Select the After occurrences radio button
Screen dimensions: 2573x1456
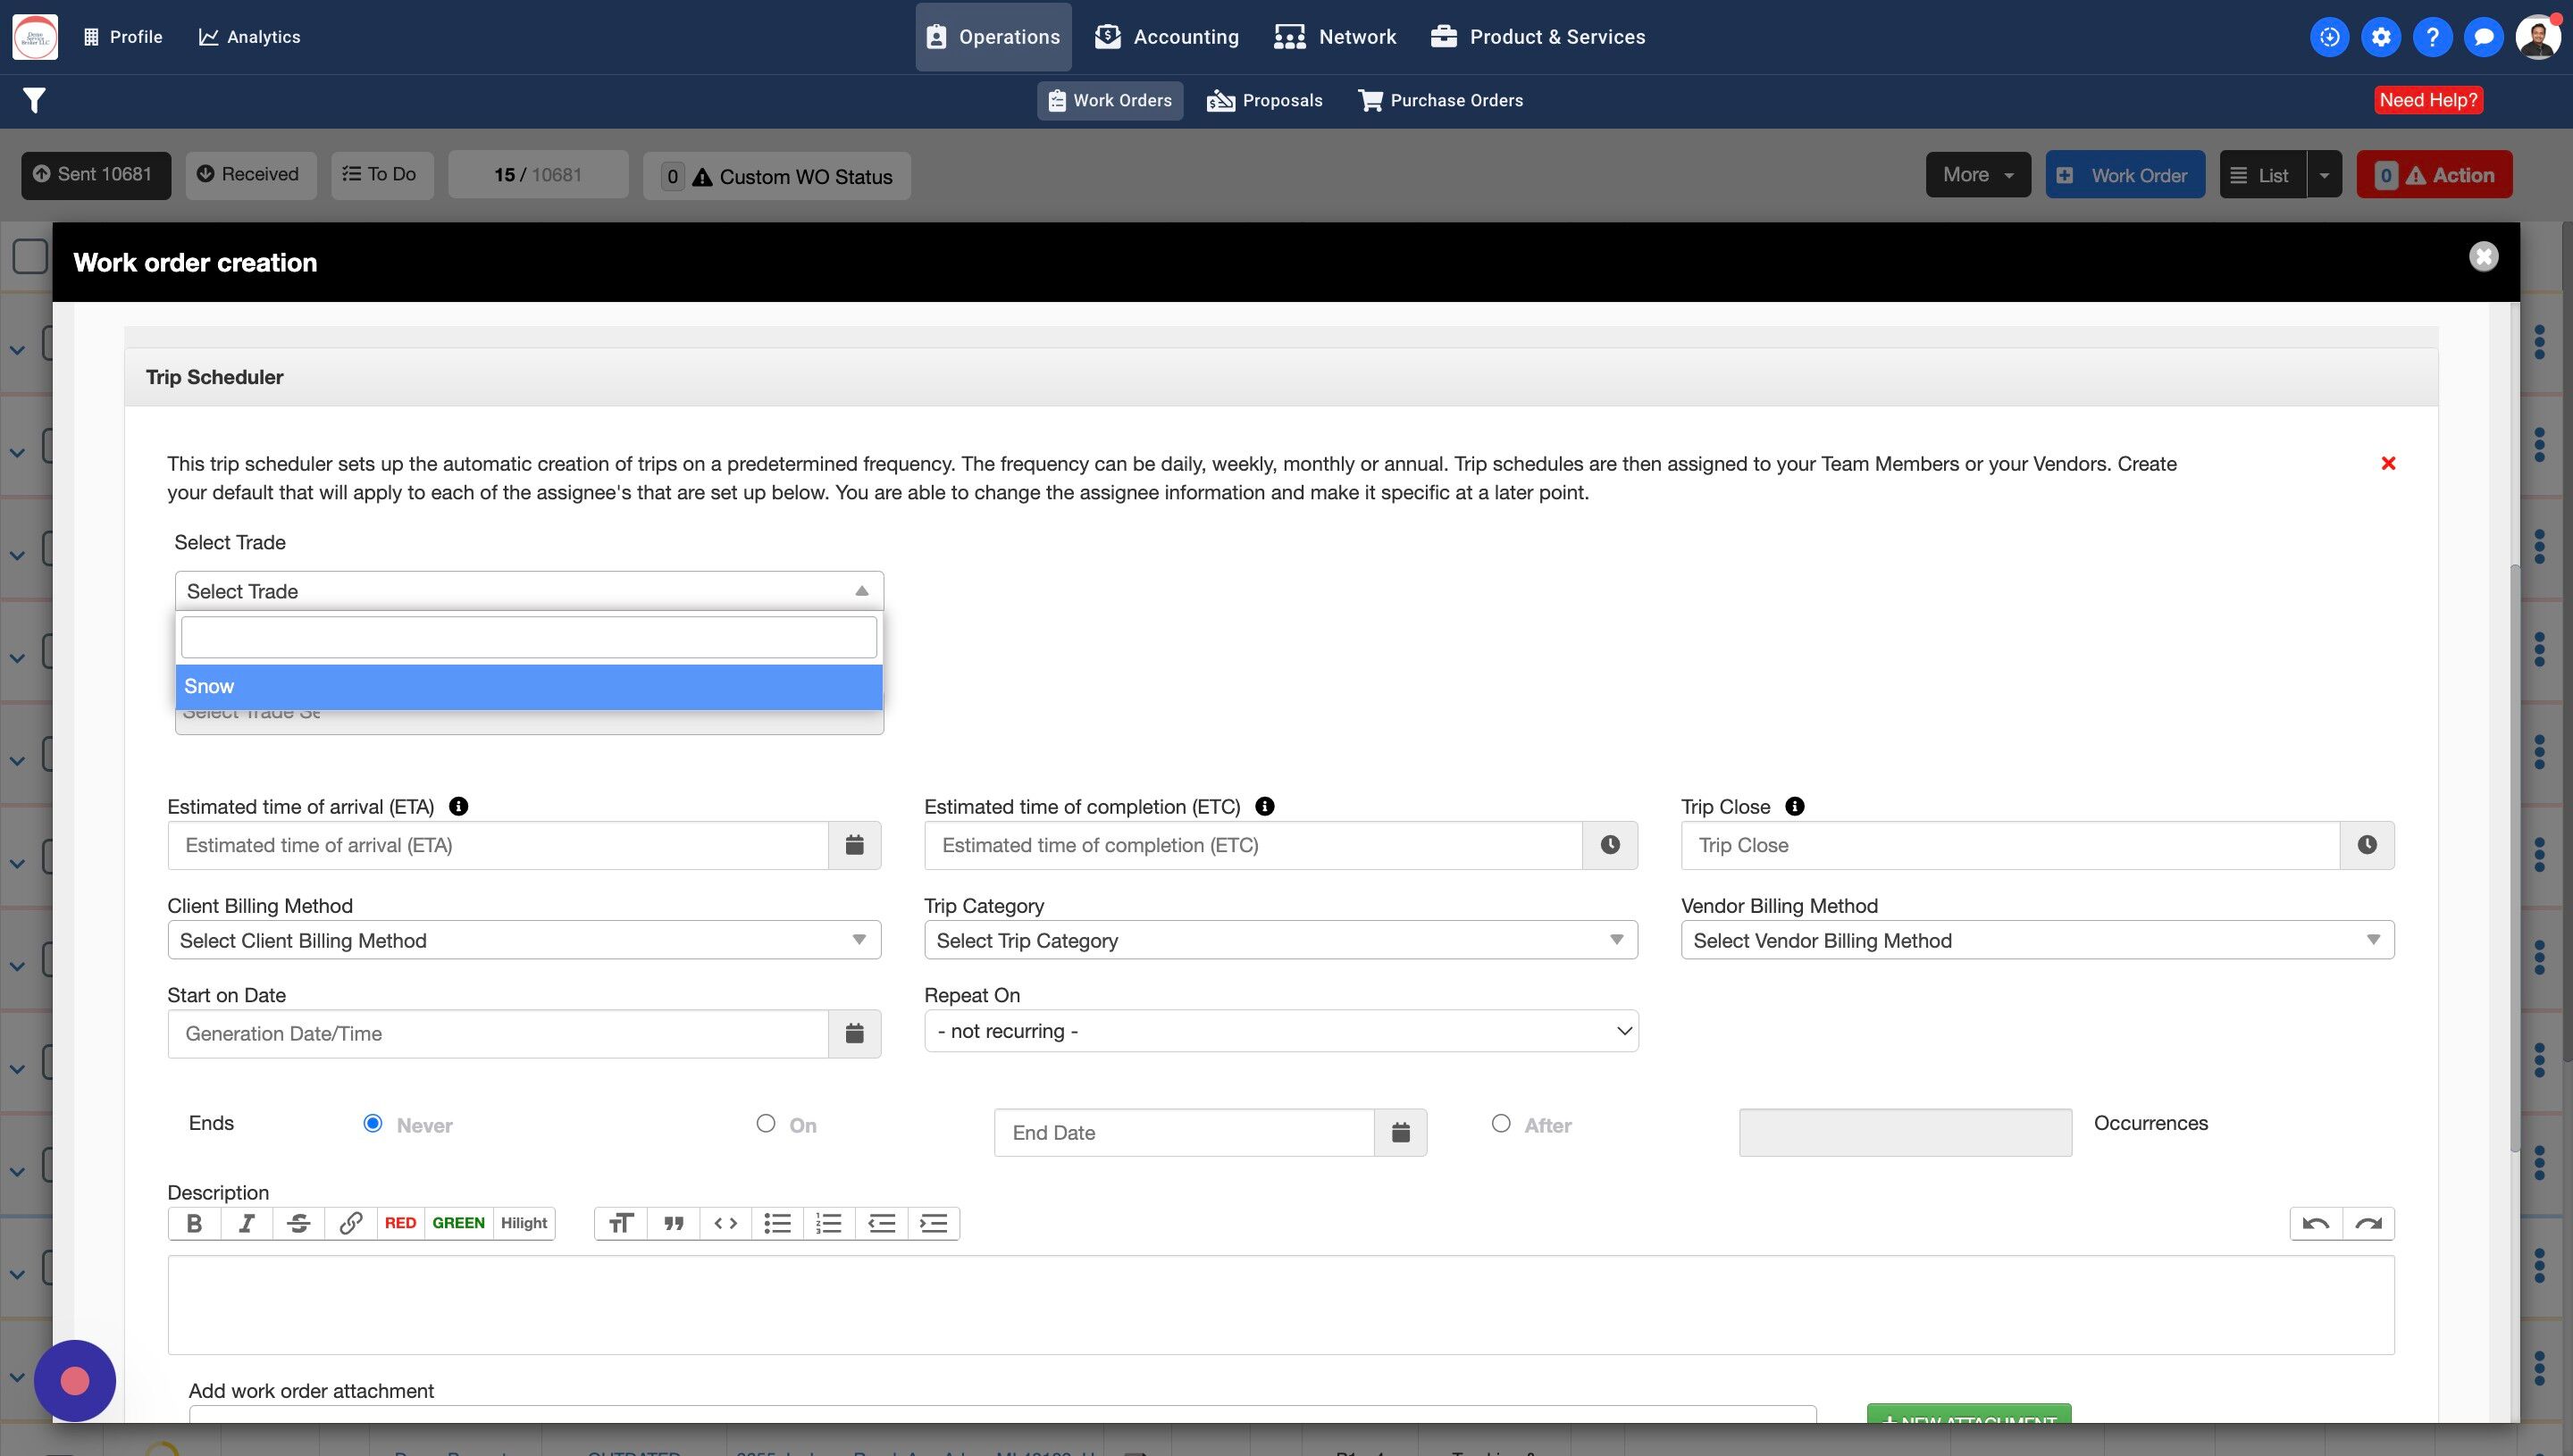[1501, 1123]
